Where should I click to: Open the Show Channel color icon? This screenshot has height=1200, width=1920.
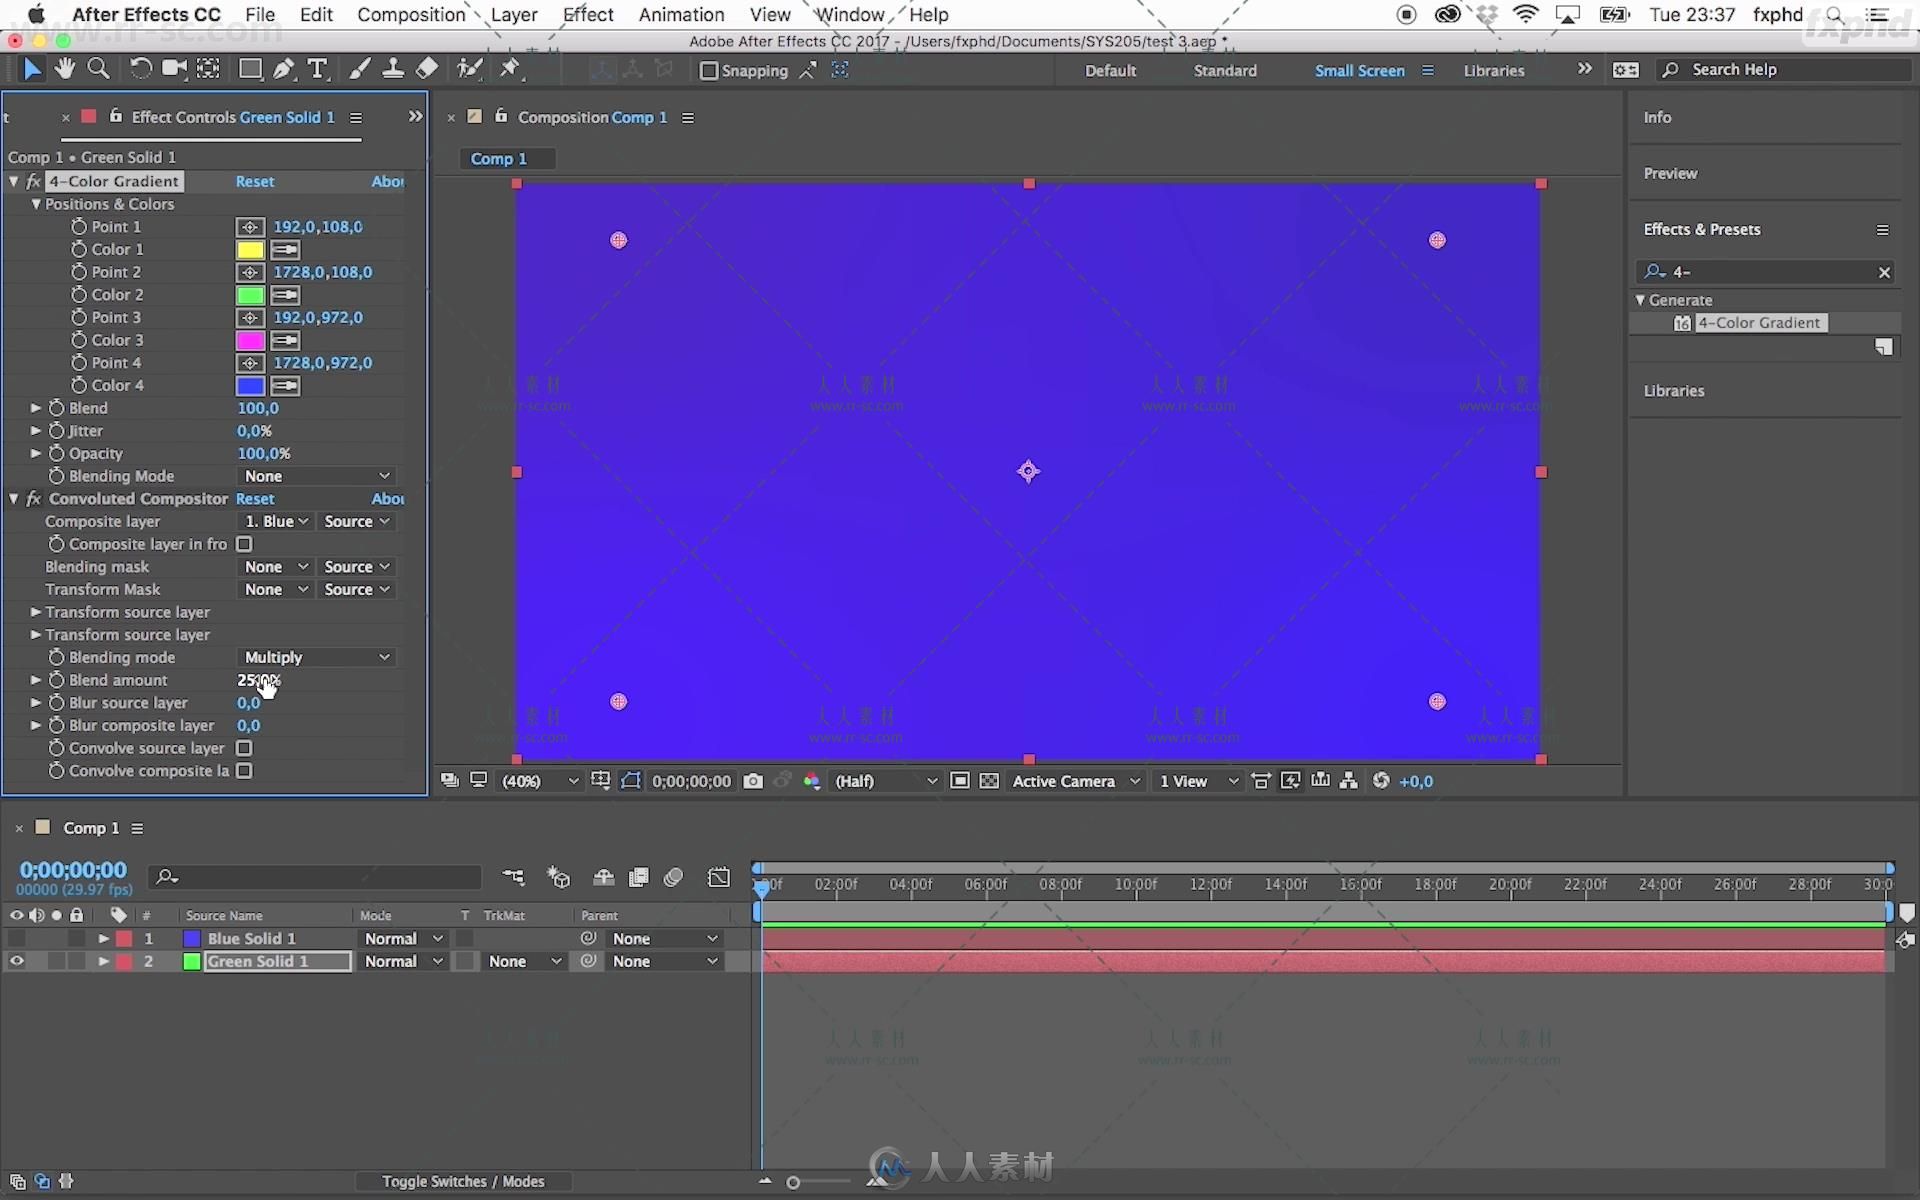[811, 781]
